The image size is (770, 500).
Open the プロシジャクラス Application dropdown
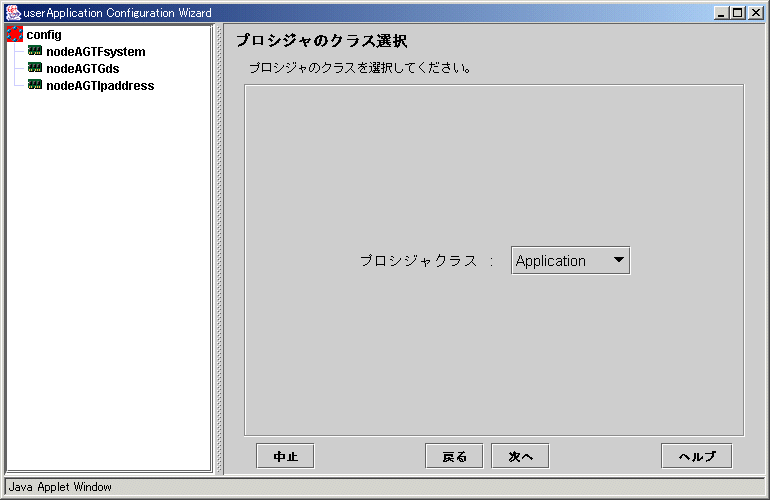coord(570,260)
